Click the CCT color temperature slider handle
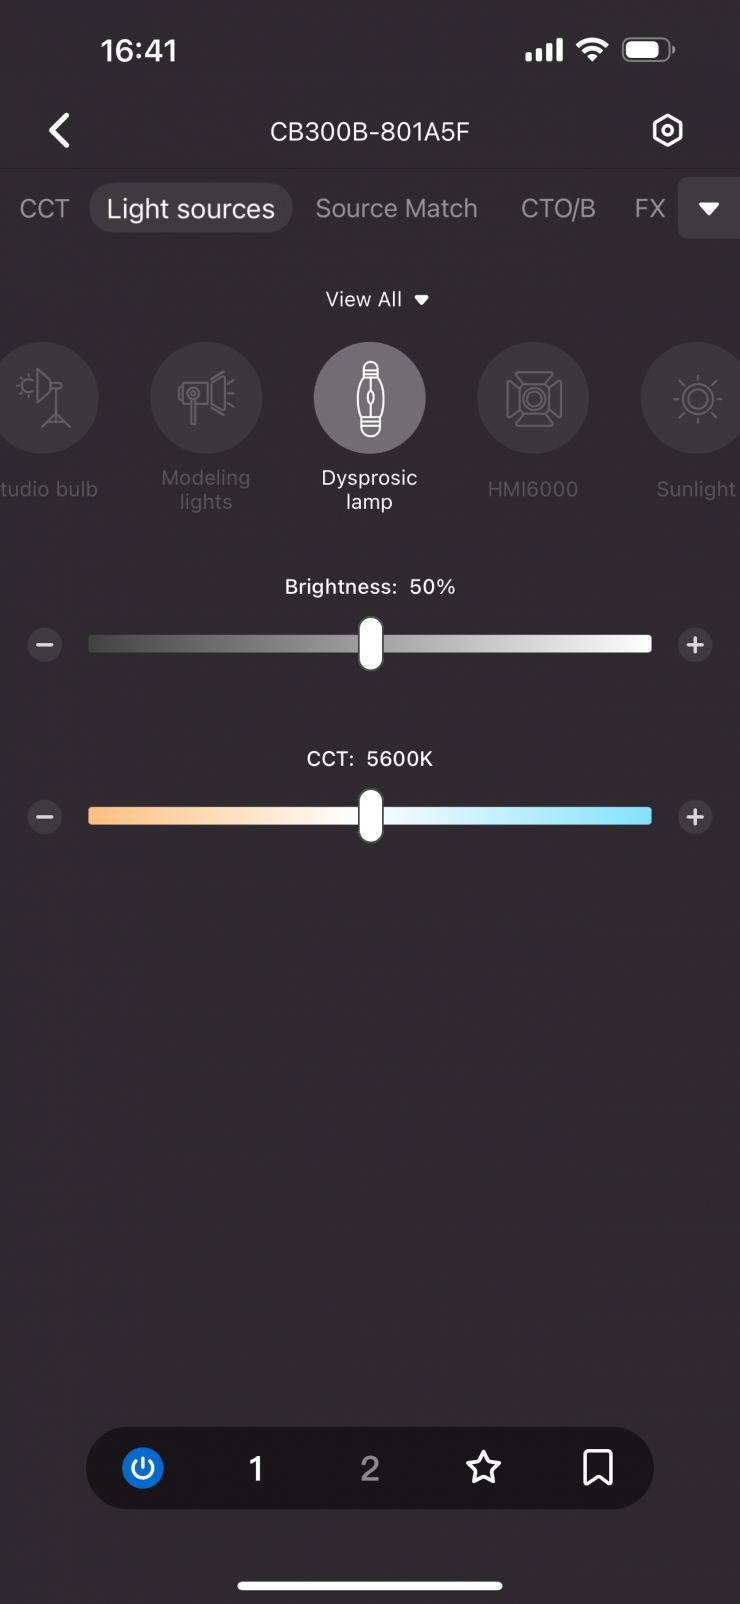 pyautogui.click(x=371, y=816)
